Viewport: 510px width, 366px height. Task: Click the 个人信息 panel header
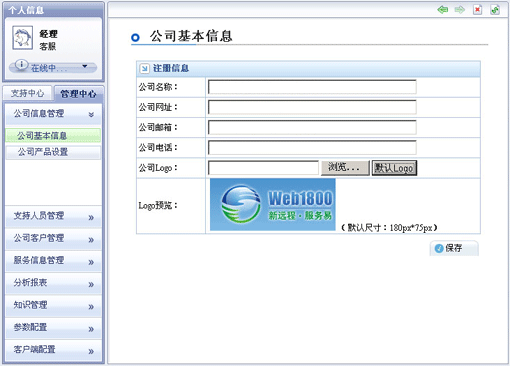click(53, 10)
